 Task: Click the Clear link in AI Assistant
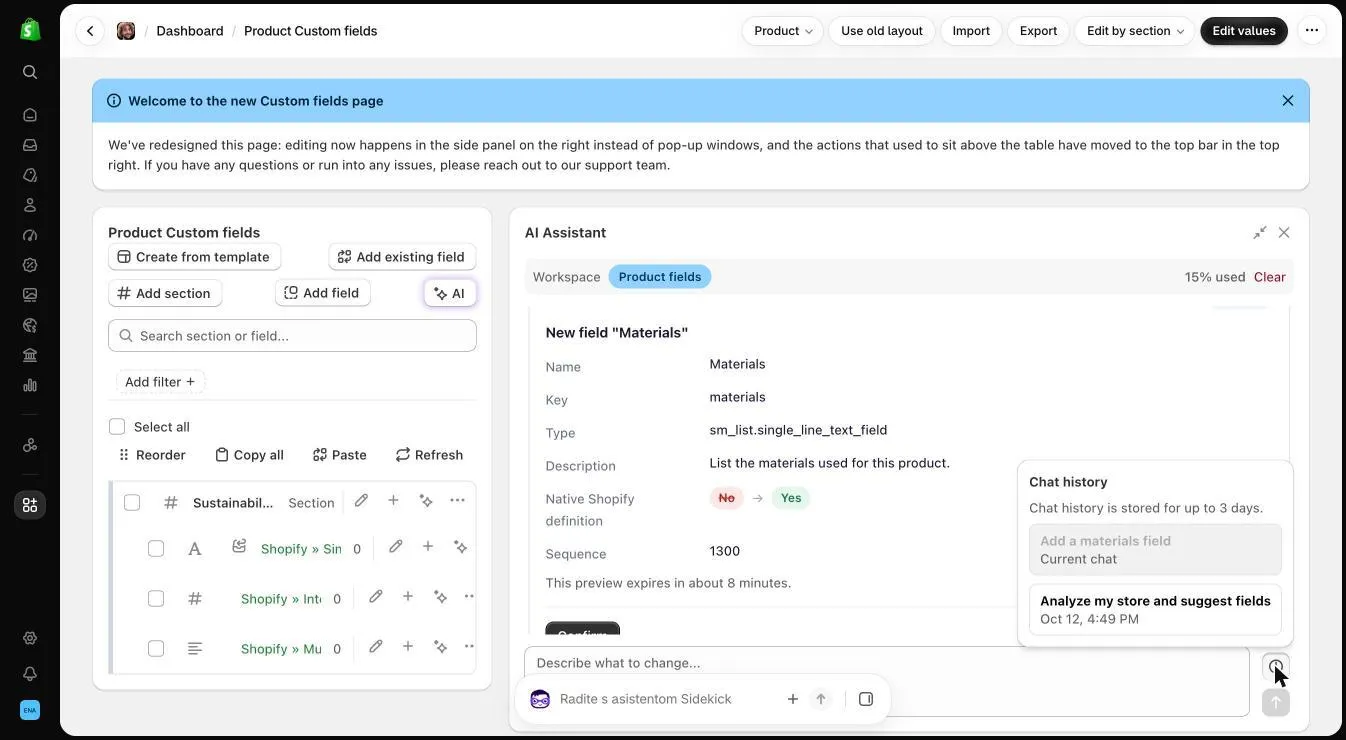[1270, 277]
